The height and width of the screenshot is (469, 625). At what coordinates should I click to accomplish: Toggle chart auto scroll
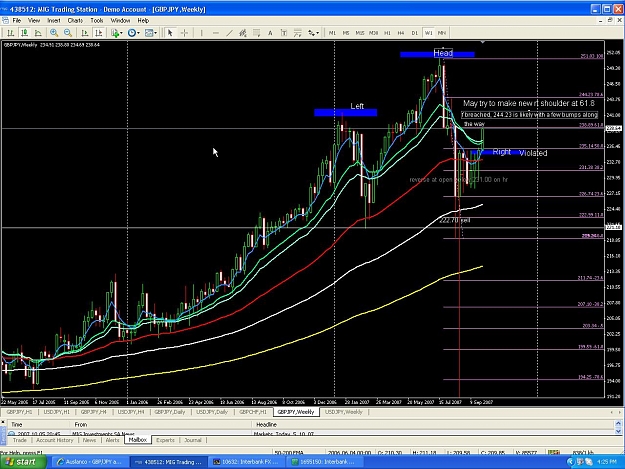85,33
